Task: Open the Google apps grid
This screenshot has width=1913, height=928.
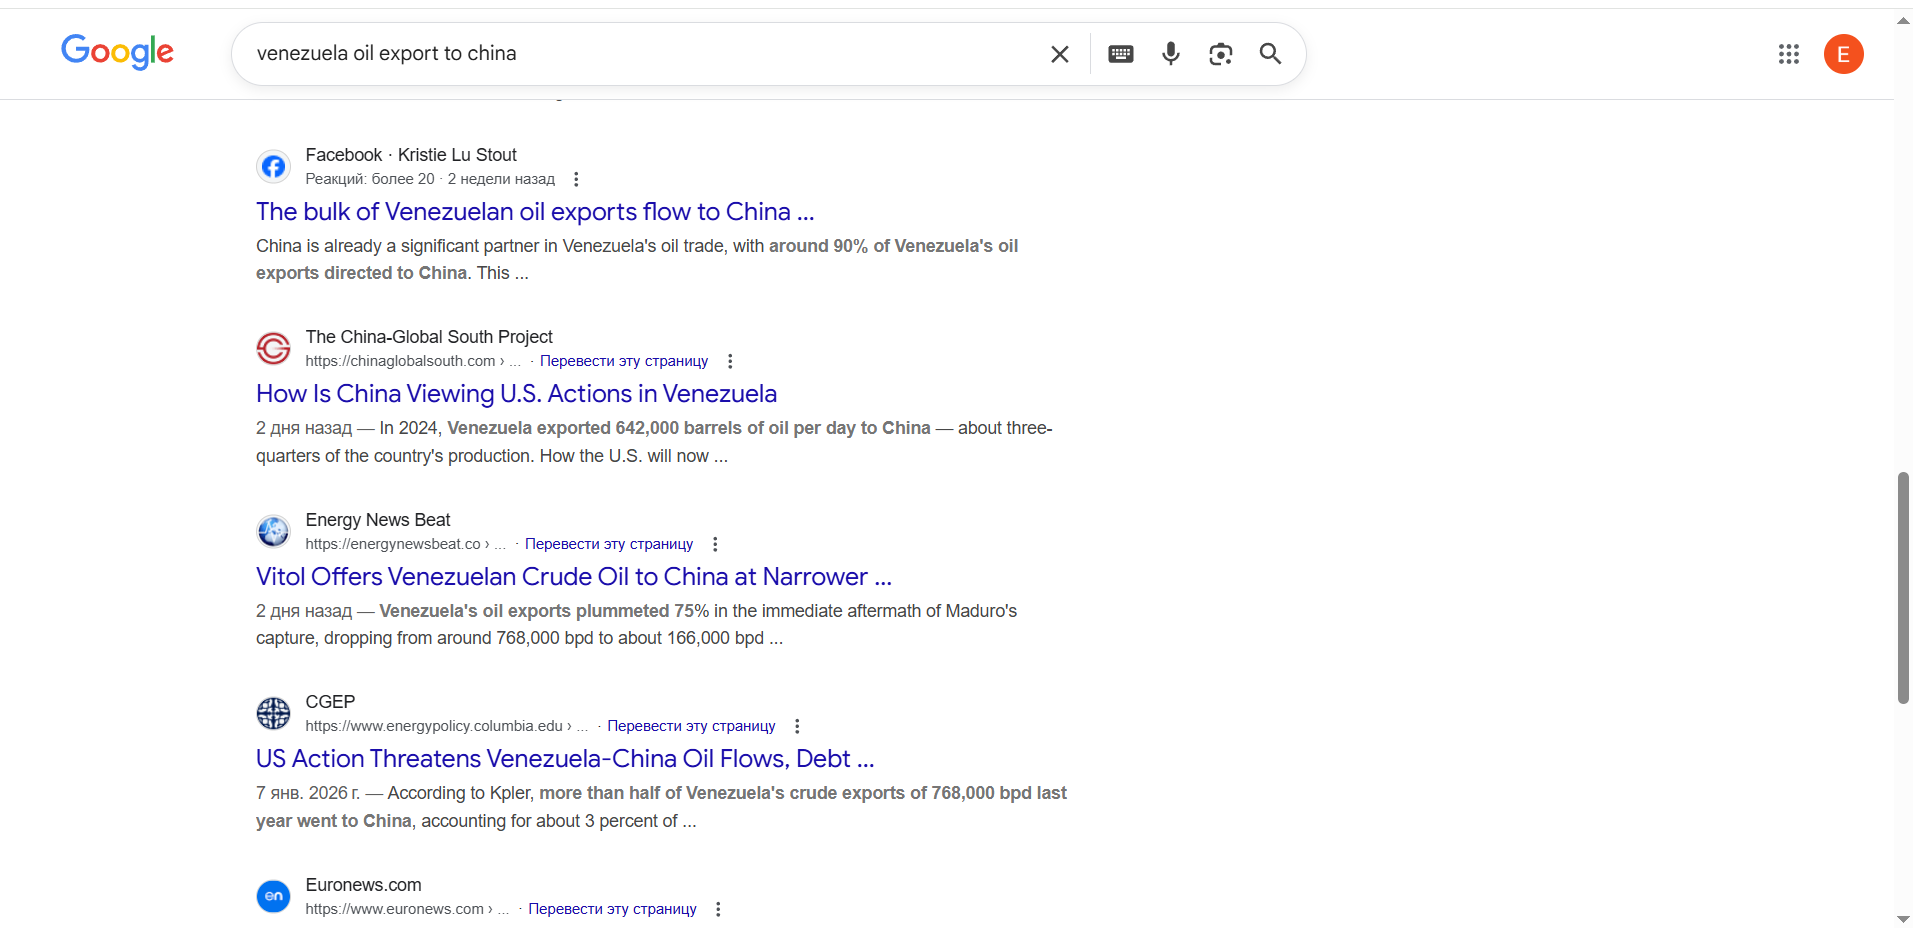Action: pos(1788,54)
